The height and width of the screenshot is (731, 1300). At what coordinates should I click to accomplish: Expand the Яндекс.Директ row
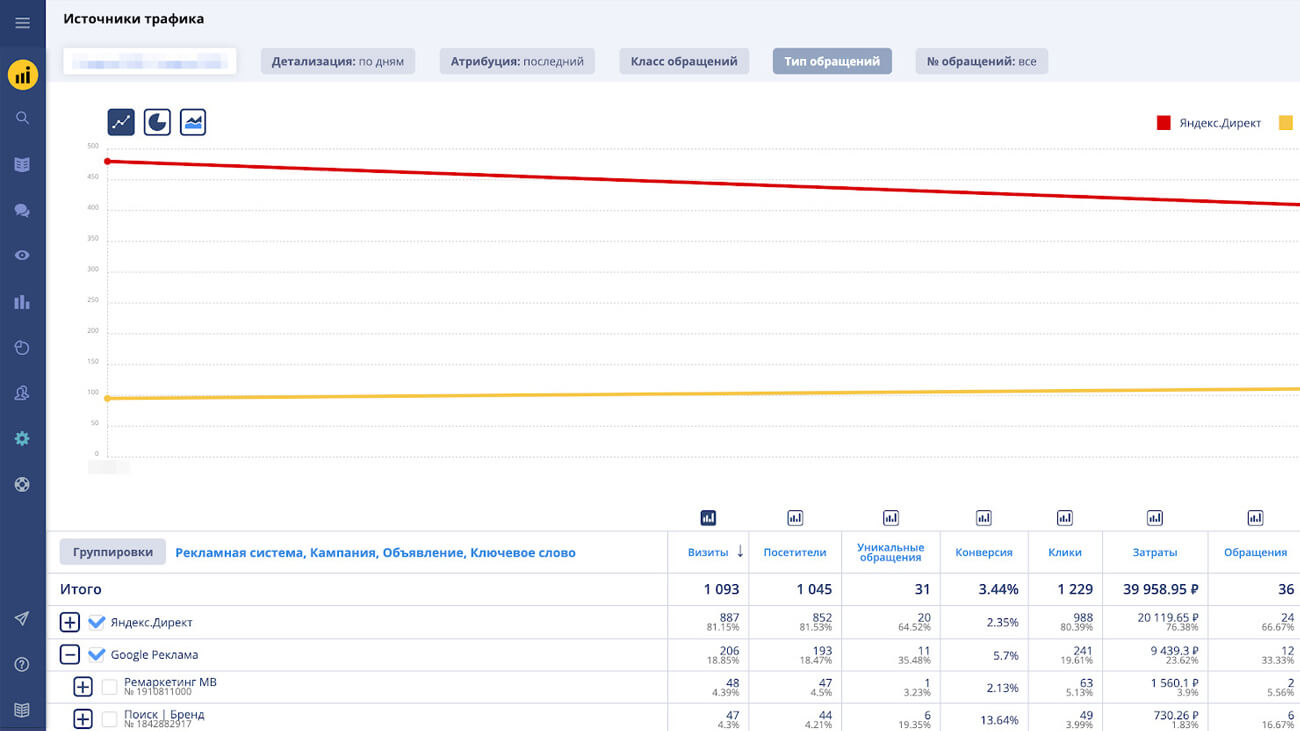pos(69,623)
